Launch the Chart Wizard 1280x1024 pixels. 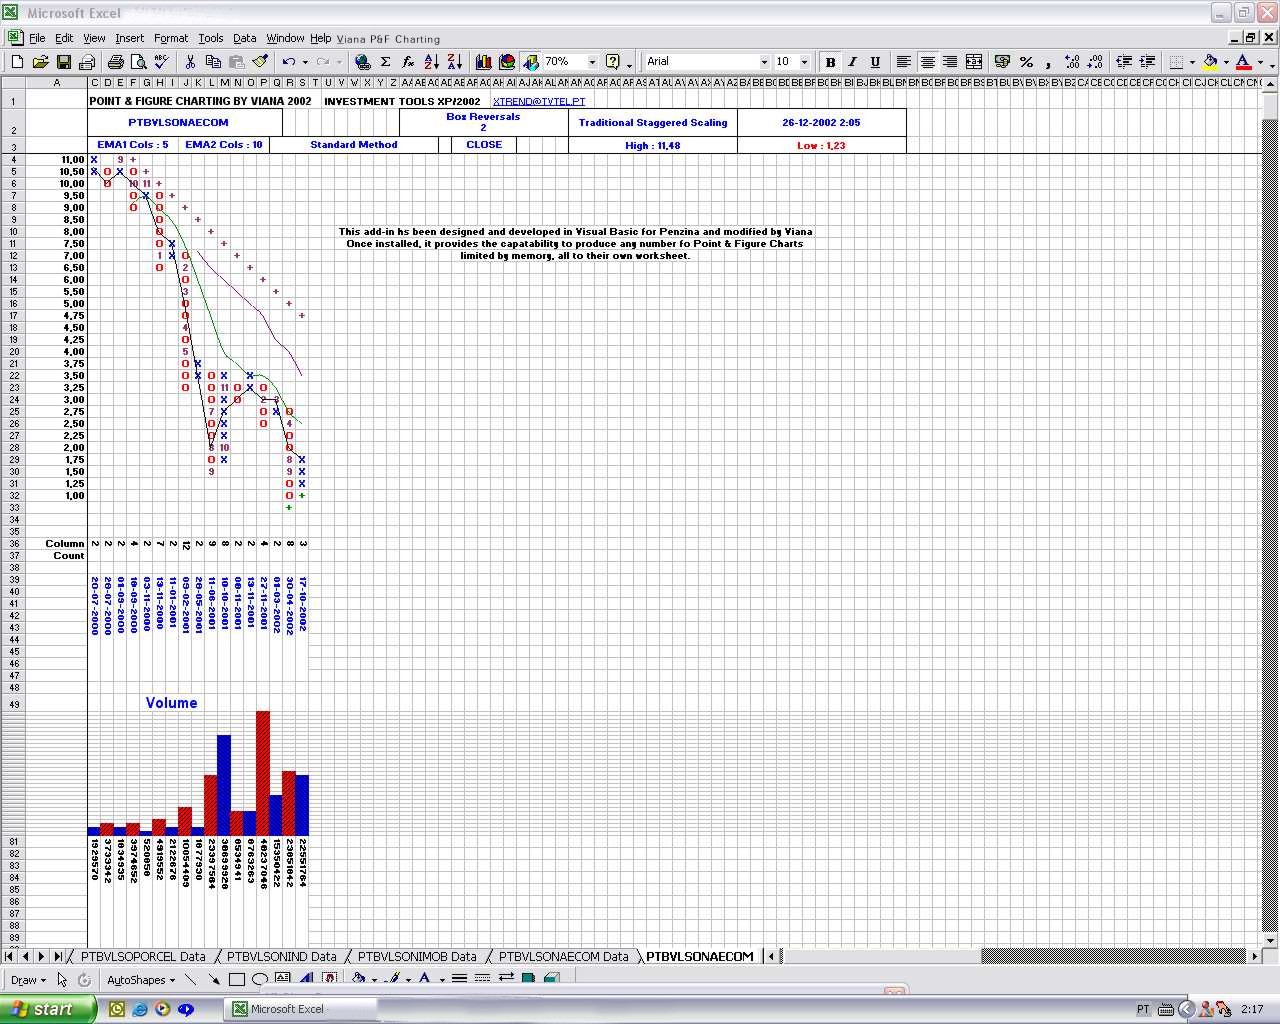point(483,62)
